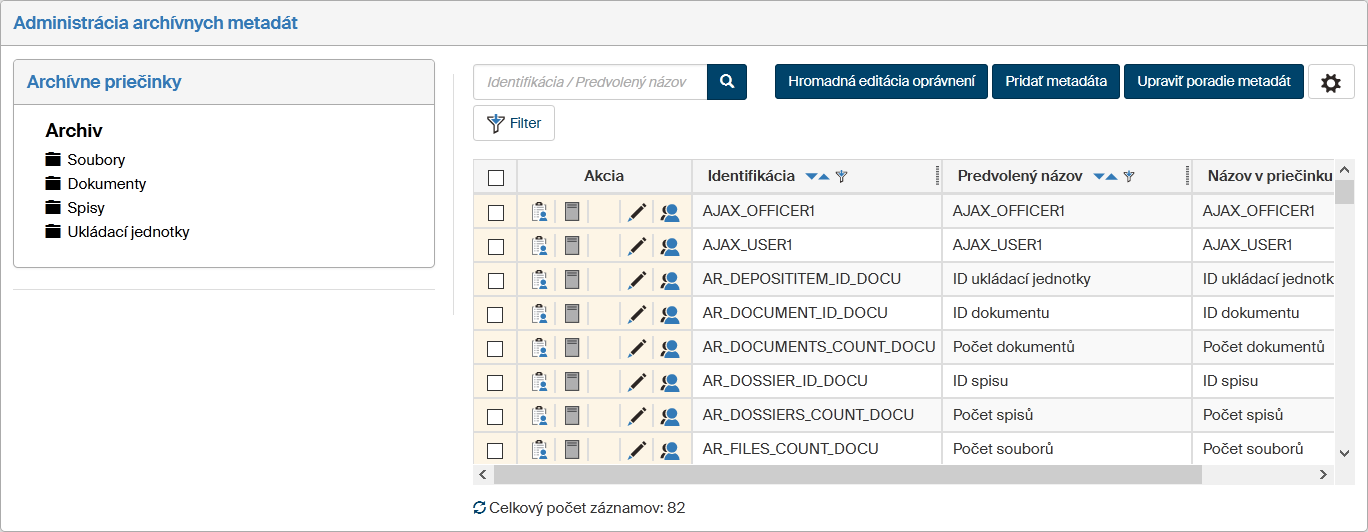Select the Ukládací jednotky folder
This screenshot has width=1368, height=532.
point(128,232)
